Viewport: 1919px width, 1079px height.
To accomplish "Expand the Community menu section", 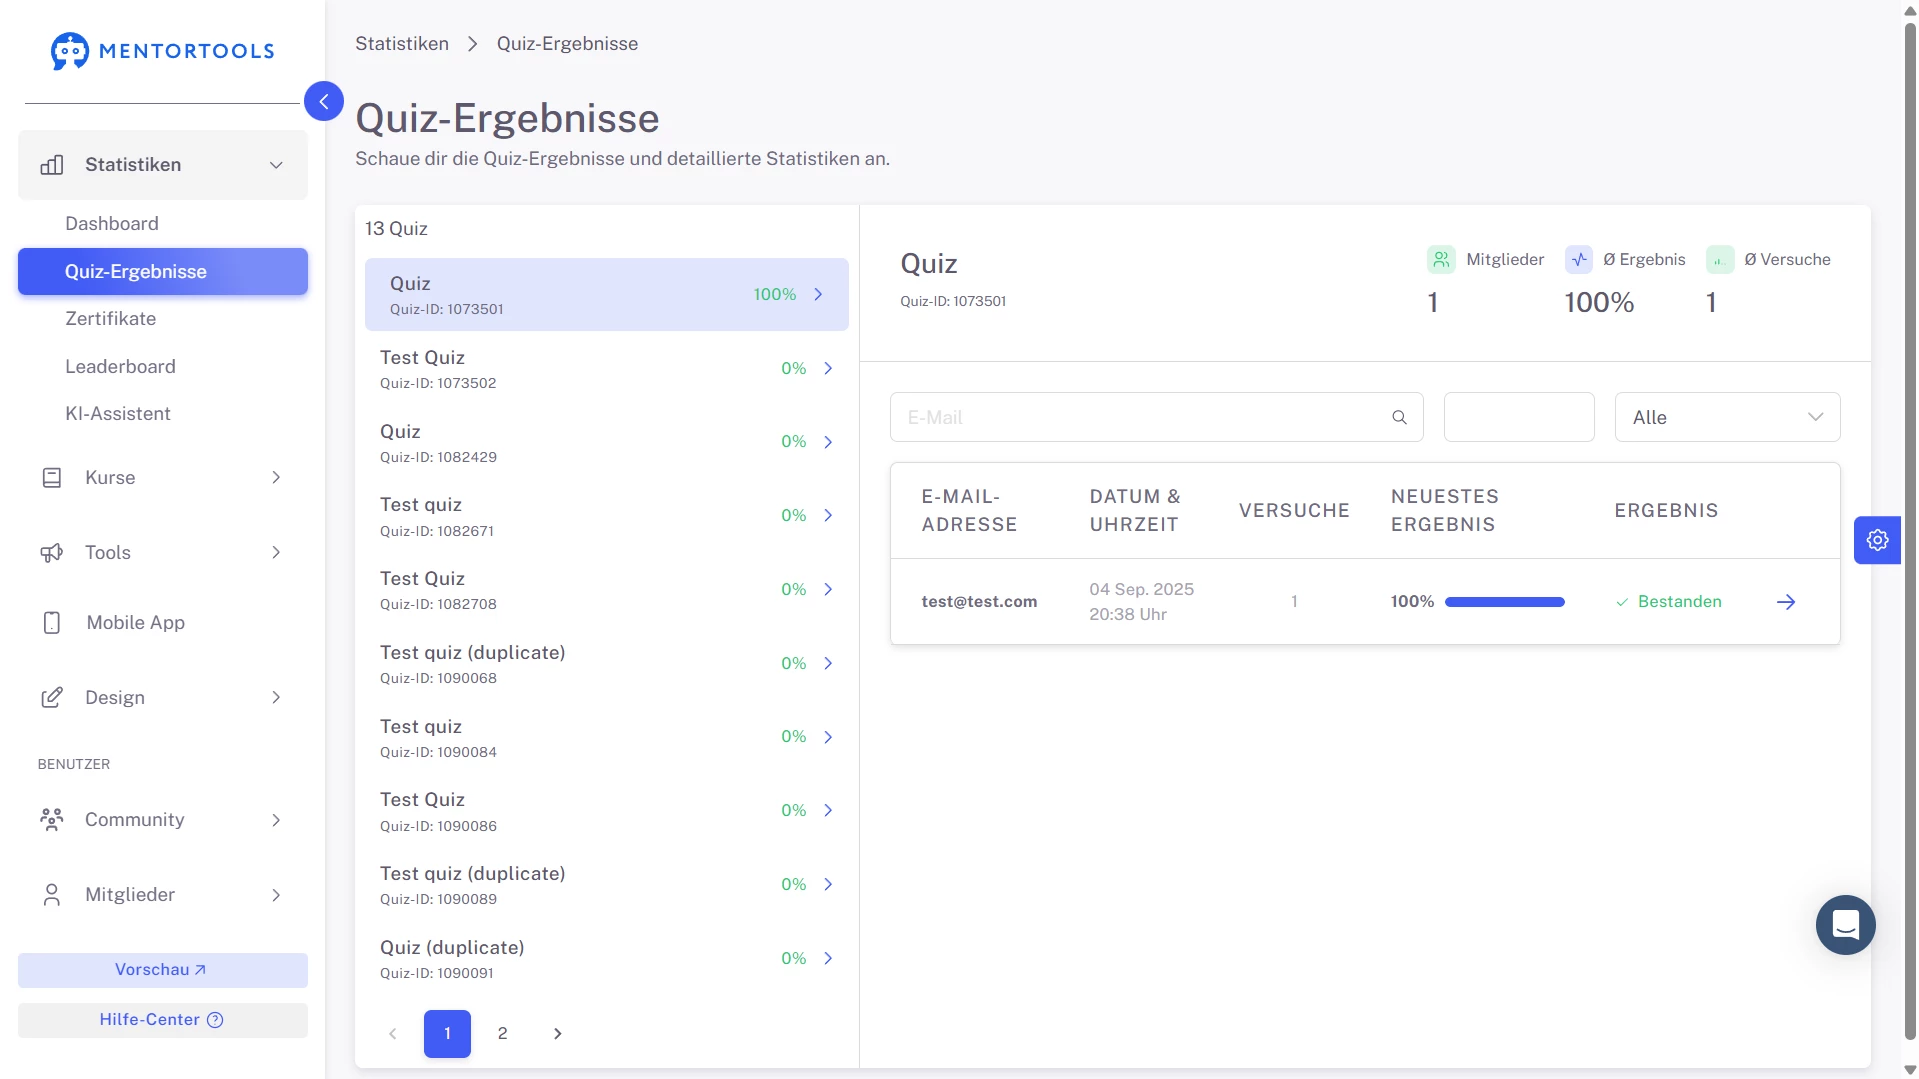I will (x=276, y=820).
